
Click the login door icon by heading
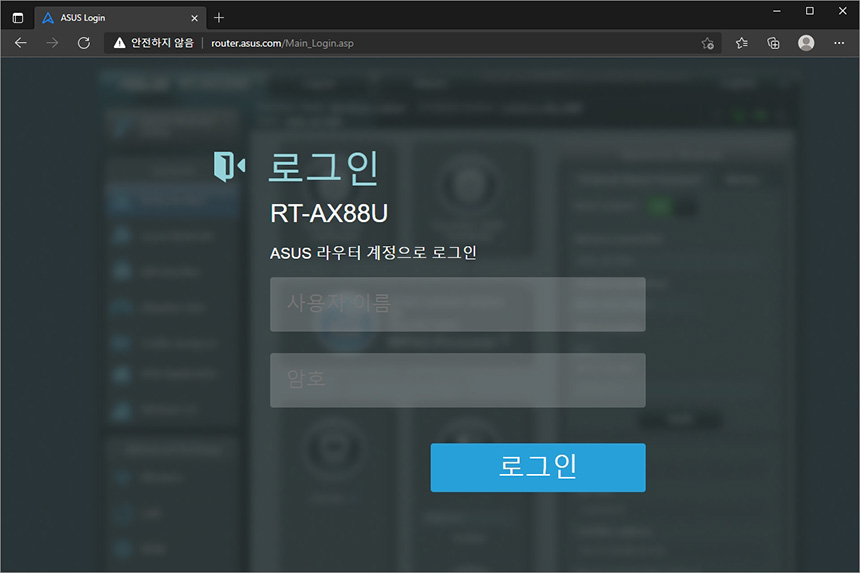(229, 166)
